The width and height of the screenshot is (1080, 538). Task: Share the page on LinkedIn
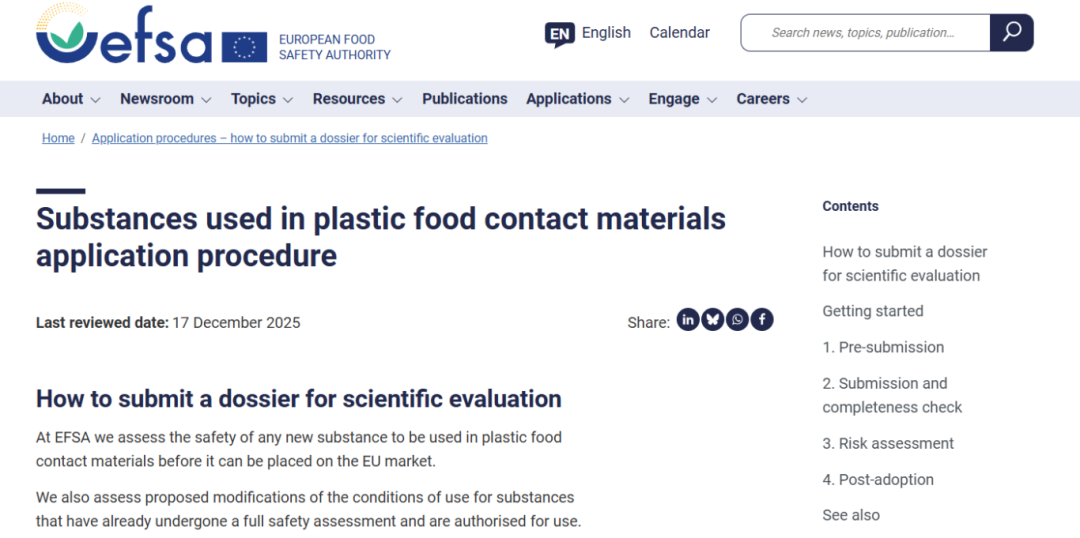pyautogui.click(x=688, y=320)
